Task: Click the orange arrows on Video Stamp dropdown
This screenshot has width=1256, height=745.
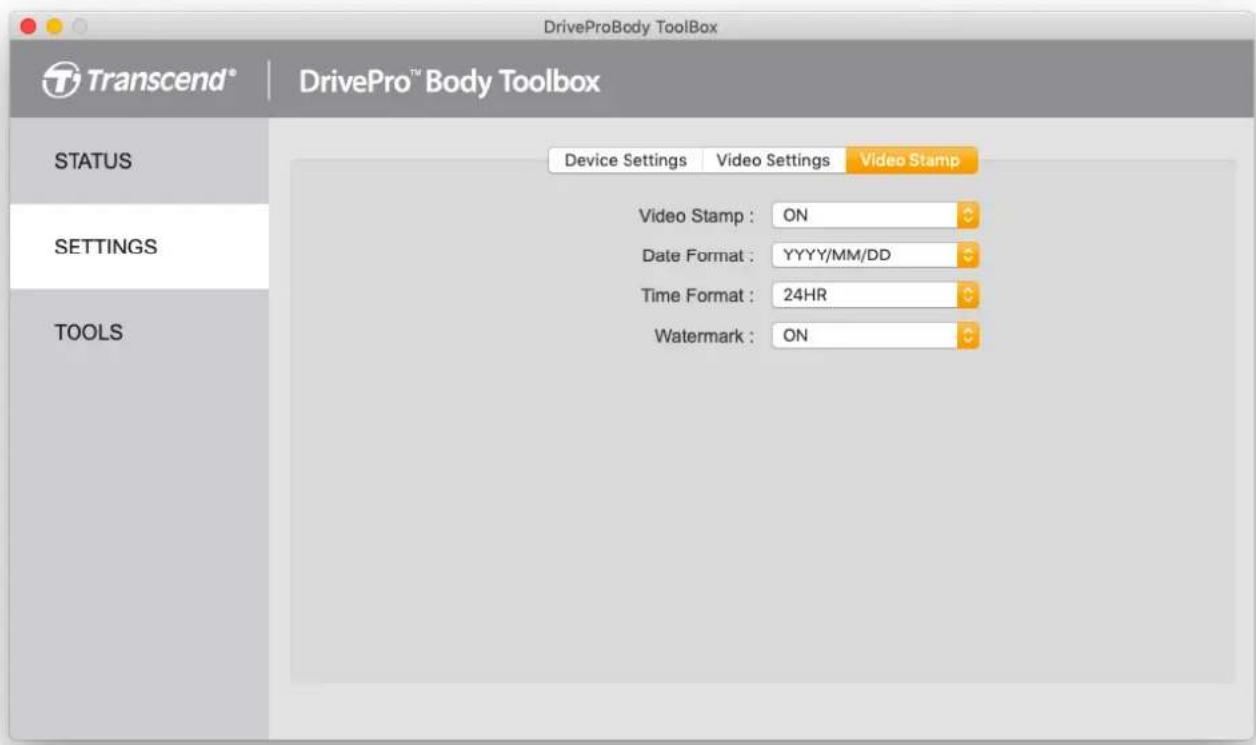Action: (x=967, y=215)
